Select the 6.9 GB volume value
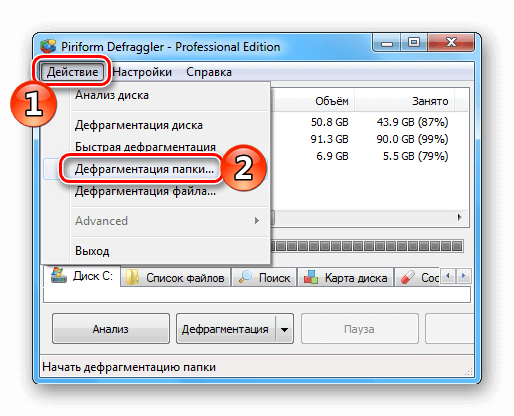 332,156
